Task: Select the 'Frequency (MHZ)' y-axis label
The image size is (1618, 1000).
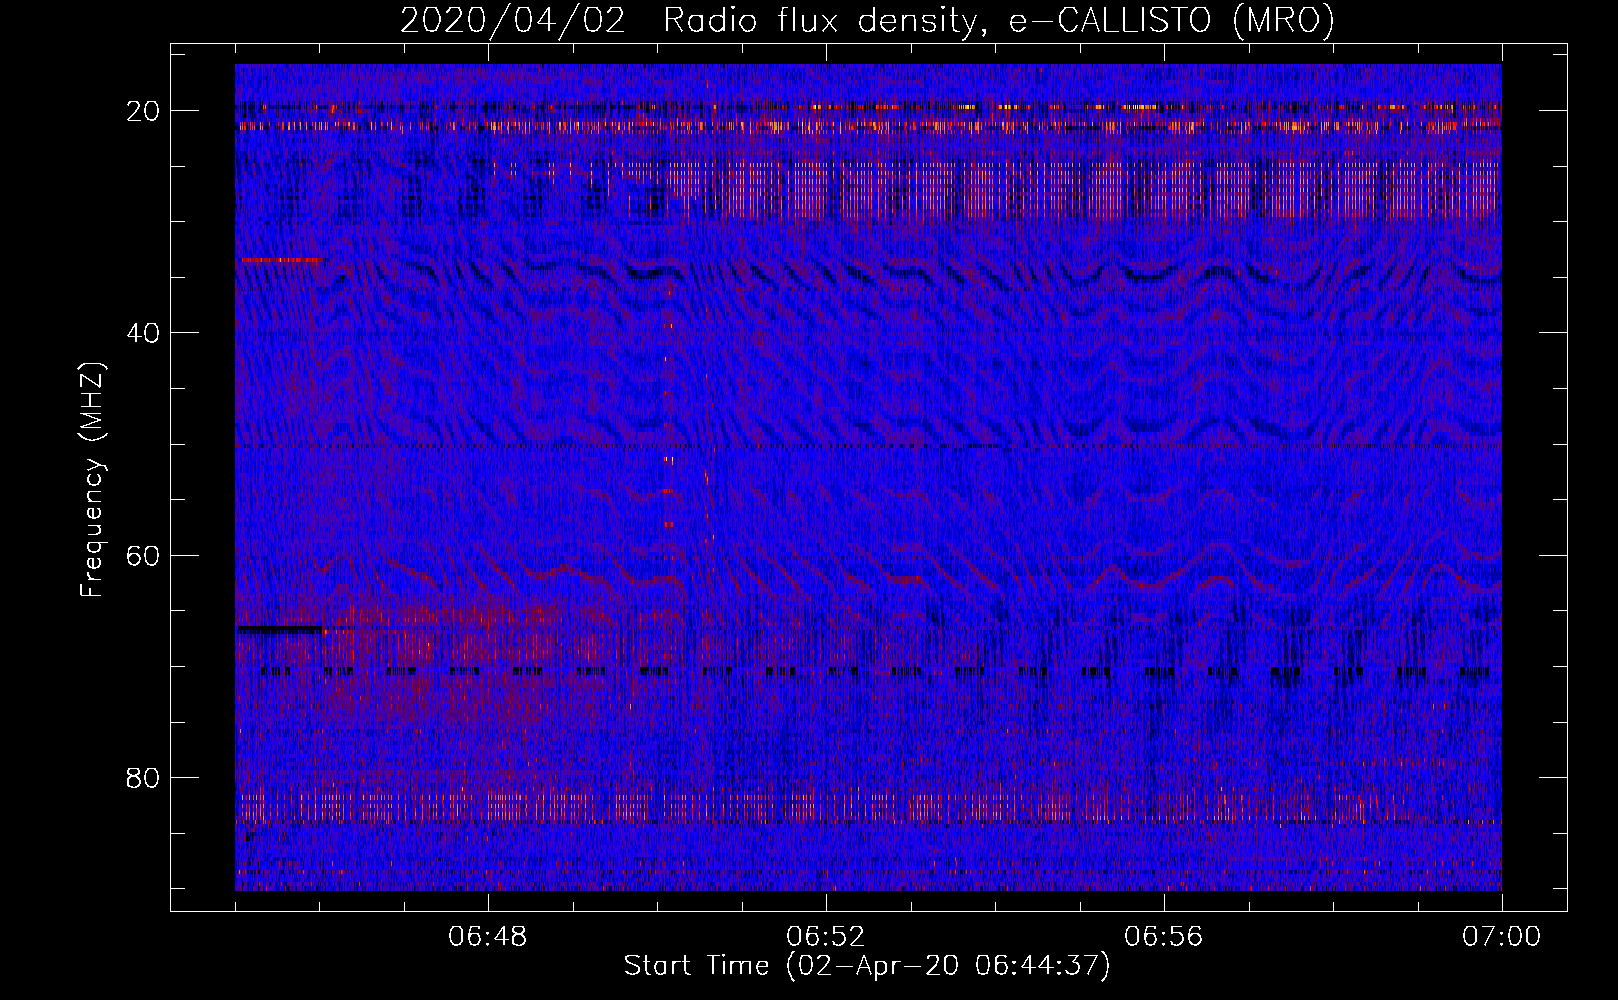Action: (x=92, y=480)
